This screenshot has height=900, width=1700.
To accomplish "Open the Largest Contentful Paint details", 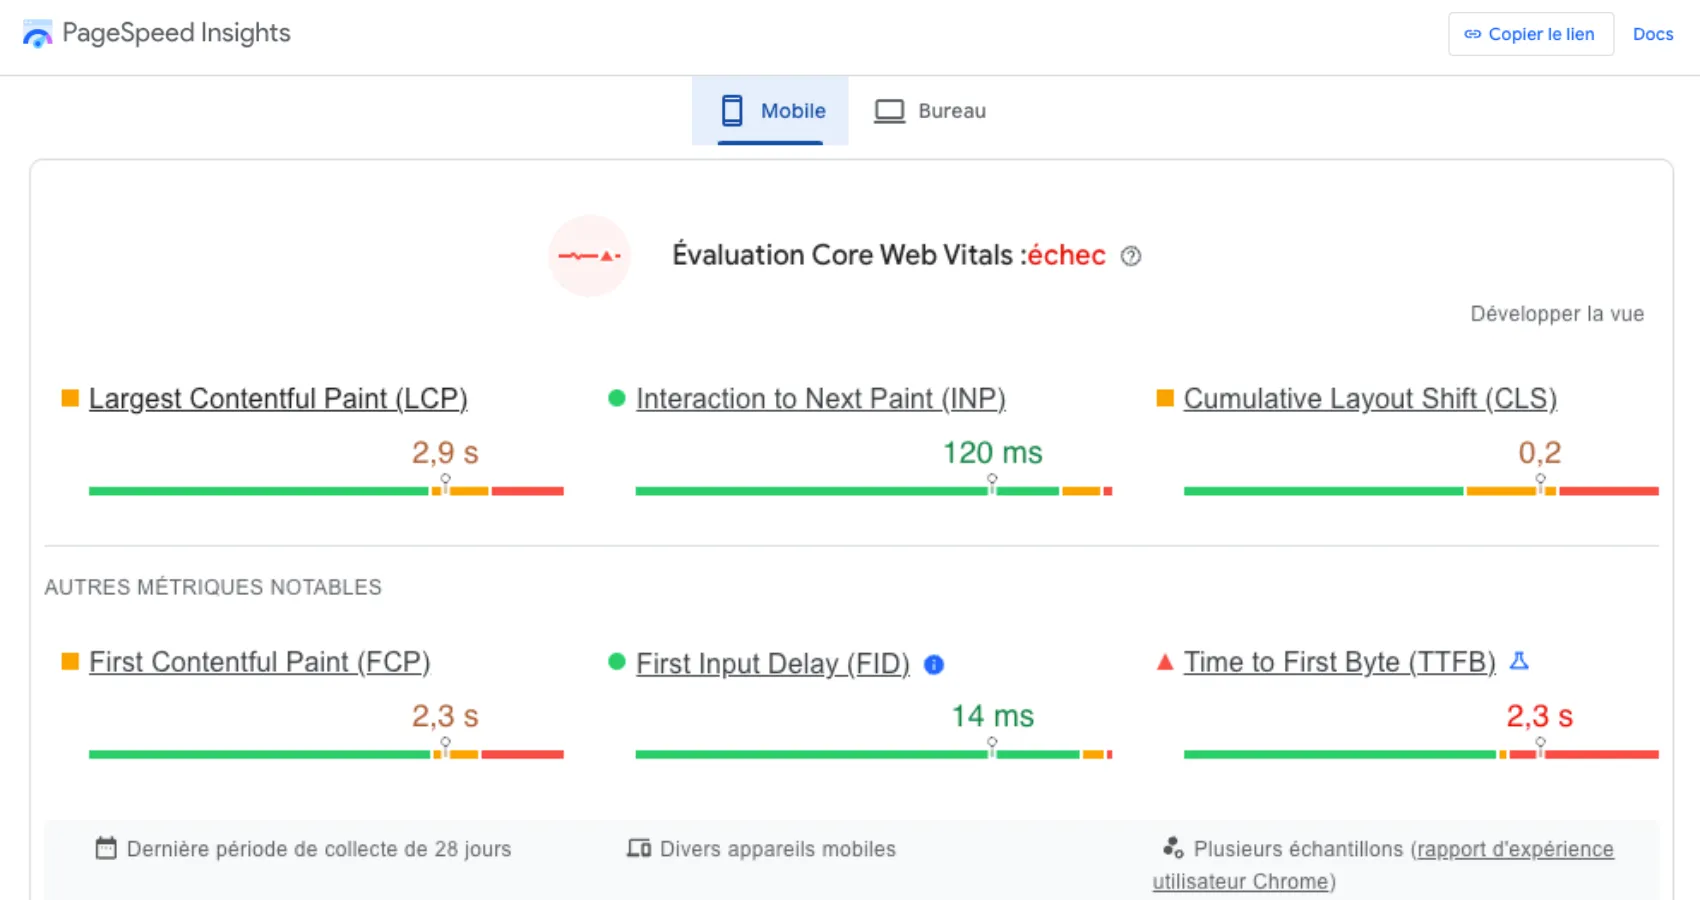I will point(278,398).
